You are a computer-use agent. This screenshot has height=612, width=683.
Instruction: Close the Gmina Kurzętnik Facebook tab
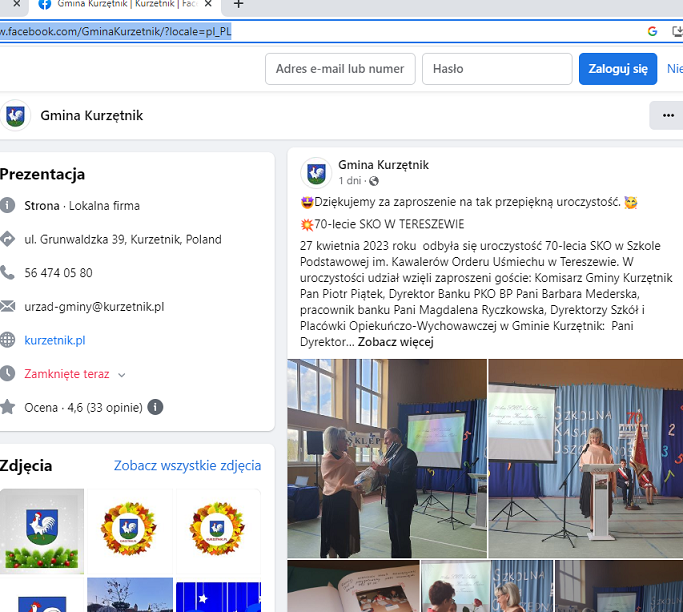pos(208,4)
